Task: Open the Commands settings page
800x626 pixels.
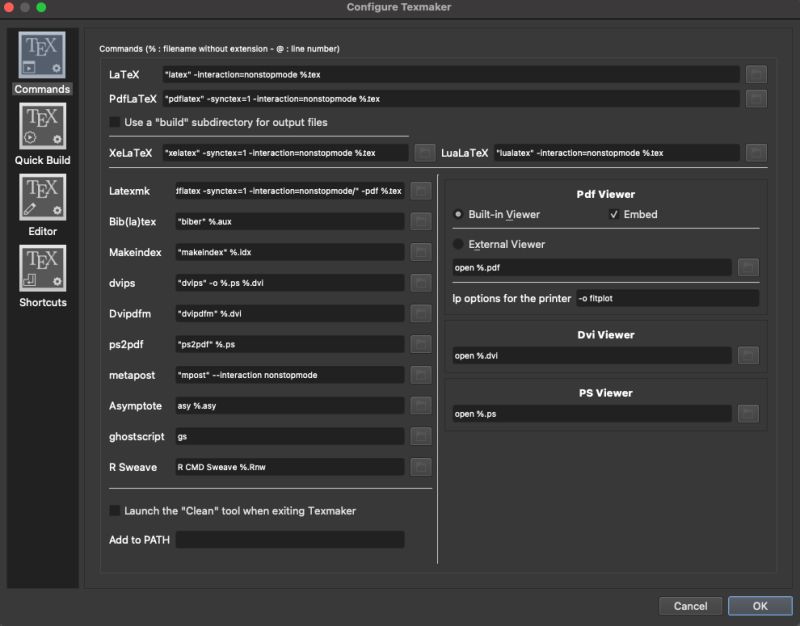Action: pos(42,63)
